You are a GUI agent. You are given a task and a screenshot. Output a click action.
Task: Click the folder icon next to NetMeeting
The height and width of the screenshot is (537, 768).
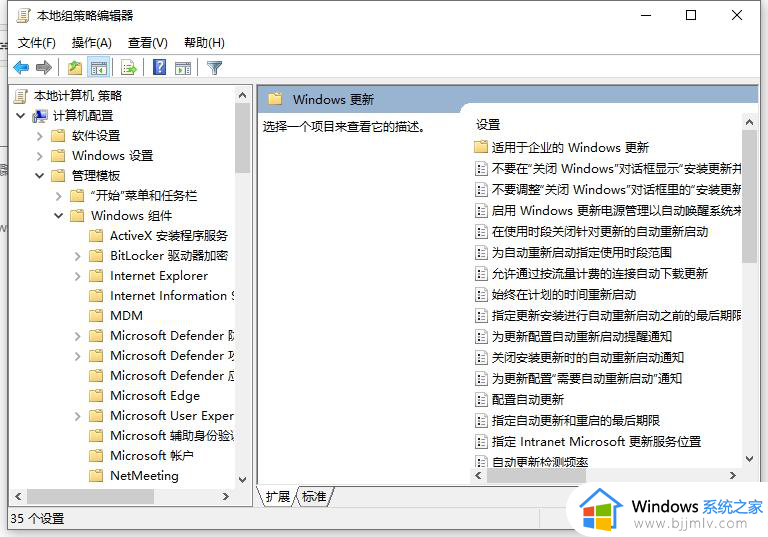96,475
